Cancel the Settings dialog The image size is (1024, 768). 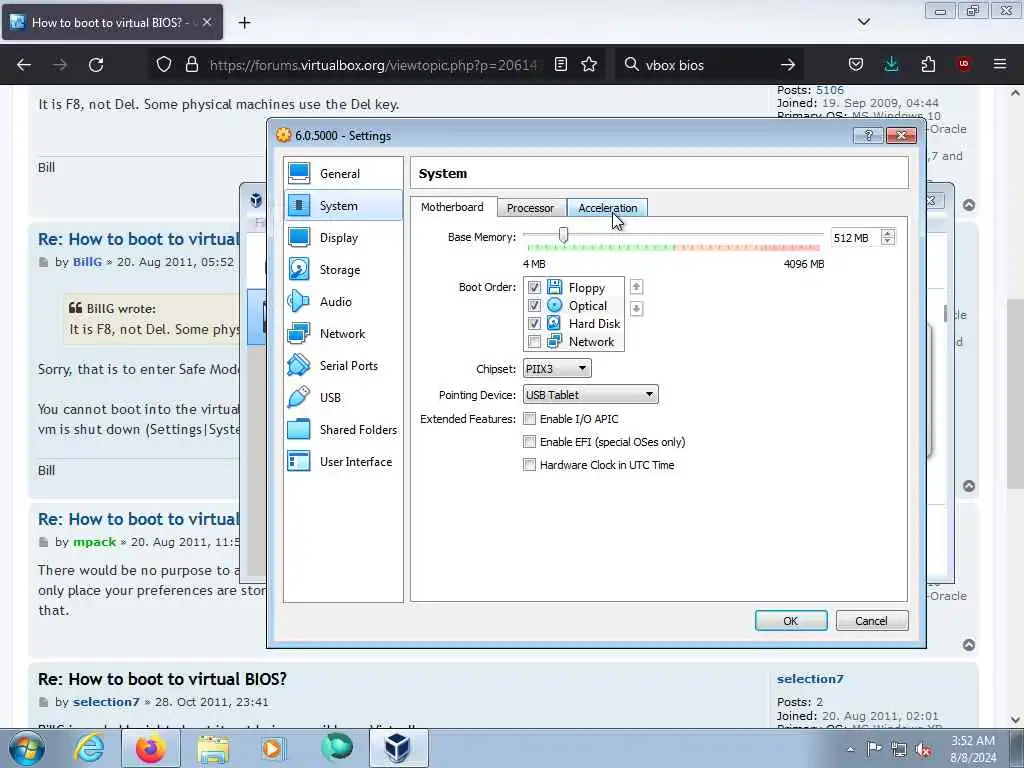click(871, 620)
